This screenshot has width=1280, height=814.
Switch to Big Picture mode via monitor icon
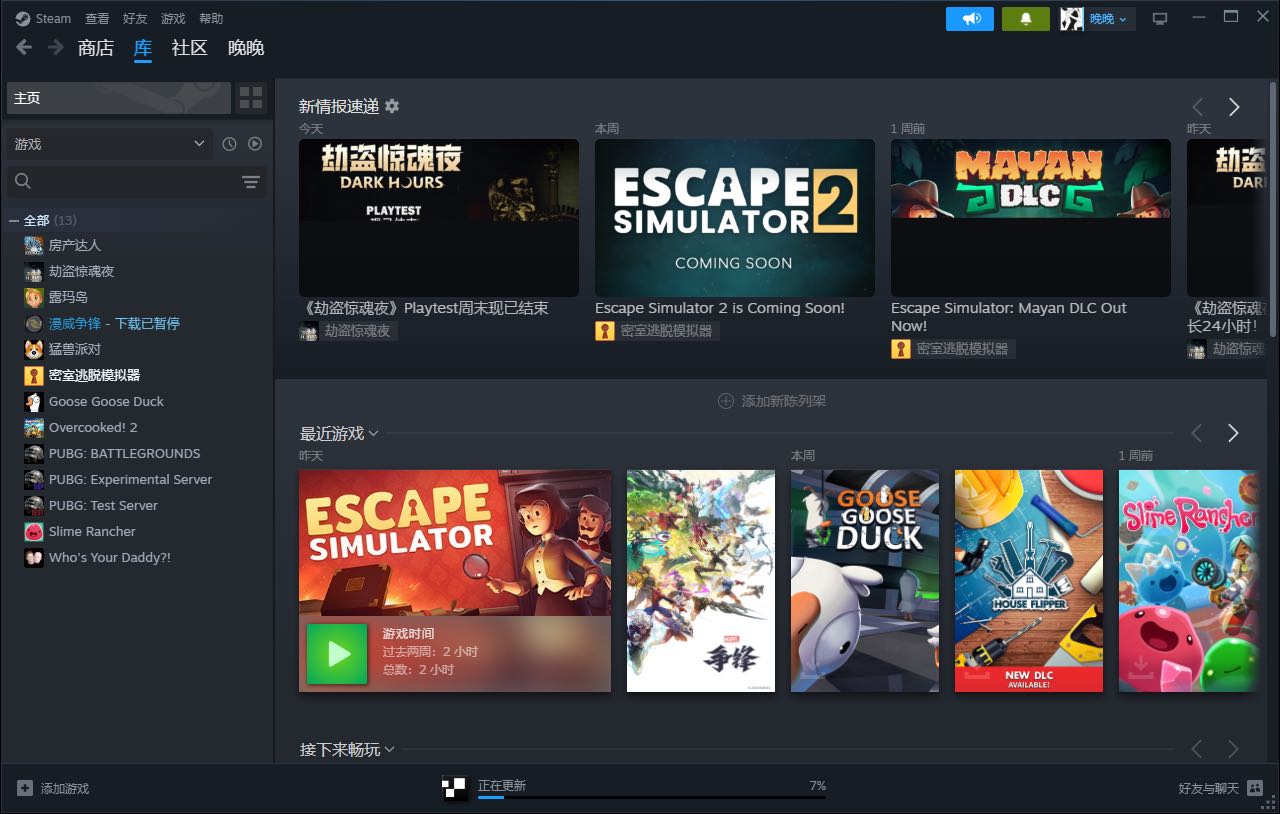[x=1160, y=19]
